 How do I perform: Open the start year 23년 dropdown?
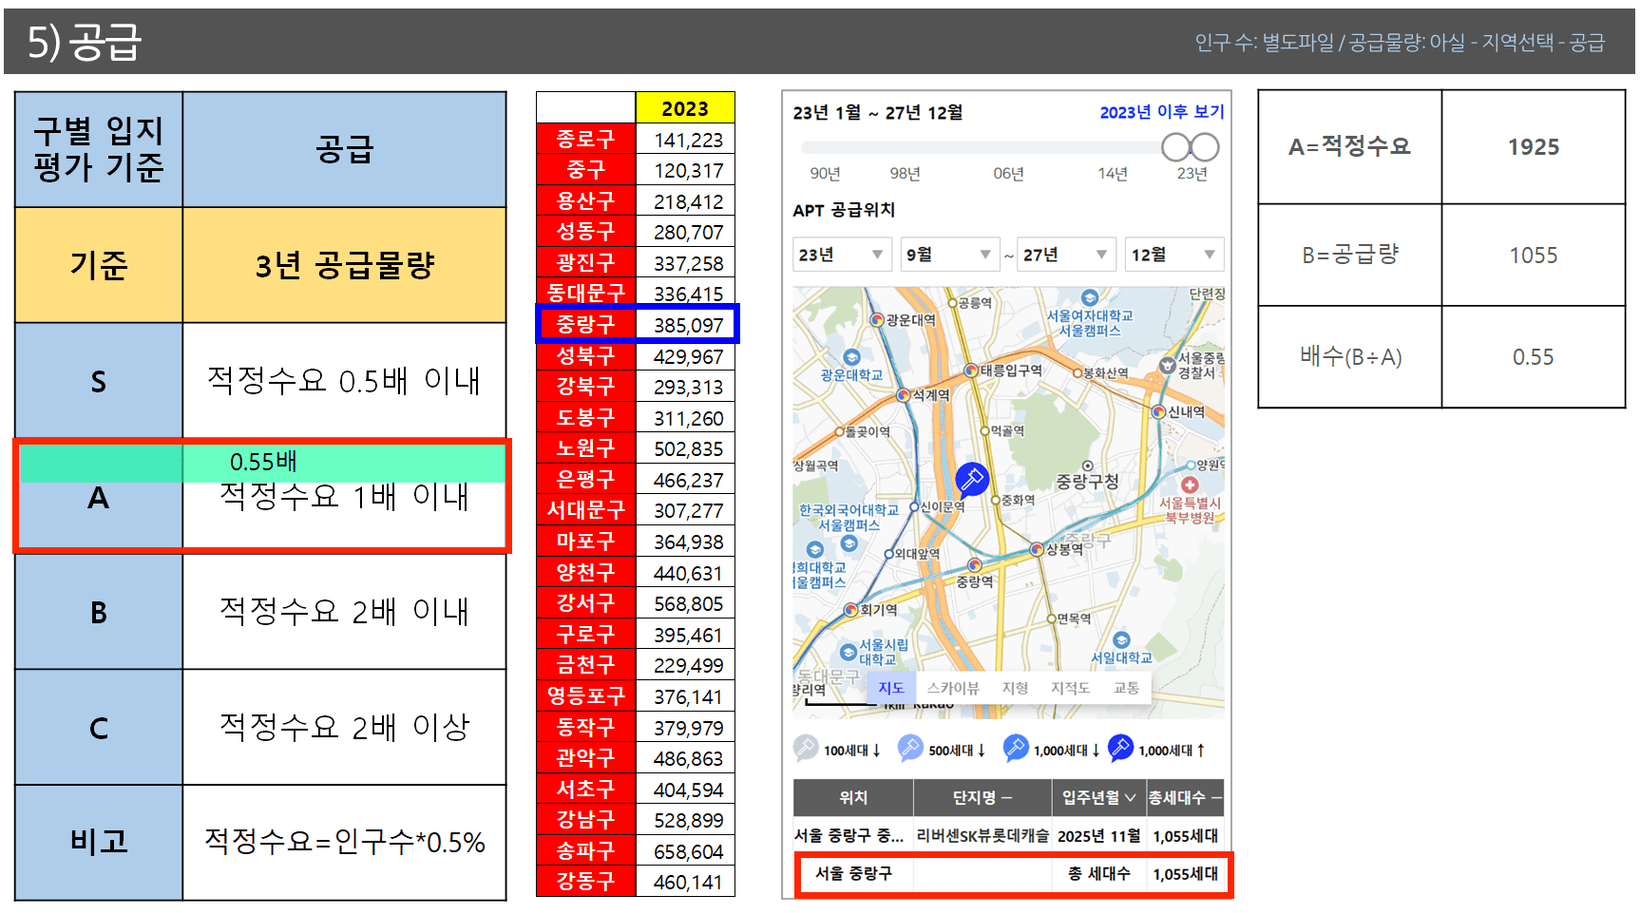click(x=841, y=255)
